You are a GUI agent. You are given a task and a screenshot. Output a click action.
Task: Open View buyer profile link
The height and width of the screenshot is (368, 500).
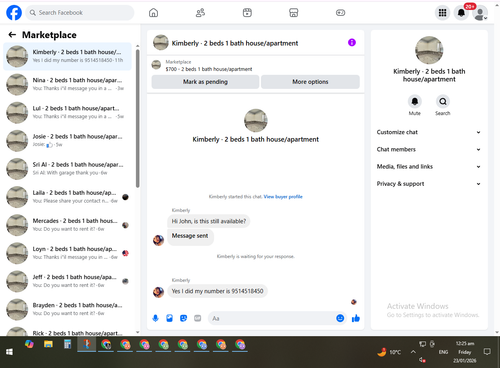click(x=283, y=197)
